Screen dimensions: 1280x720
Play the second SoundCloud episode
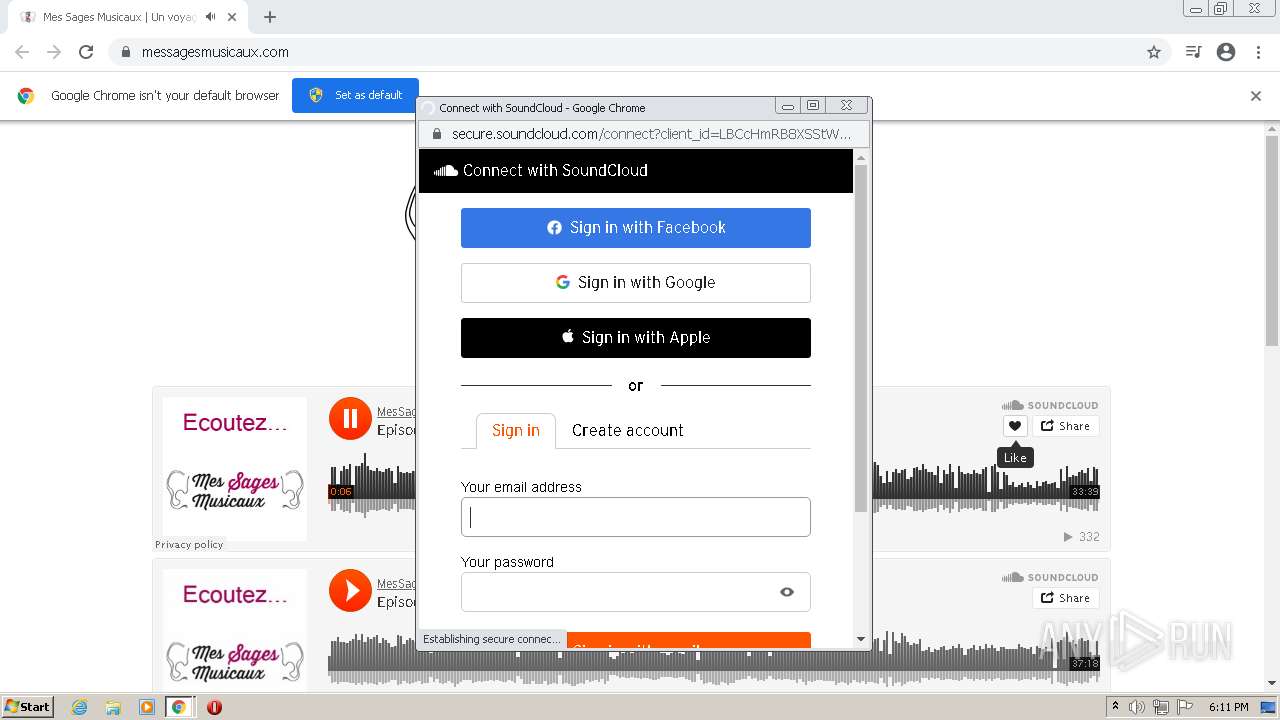click(x=350, y=590)
